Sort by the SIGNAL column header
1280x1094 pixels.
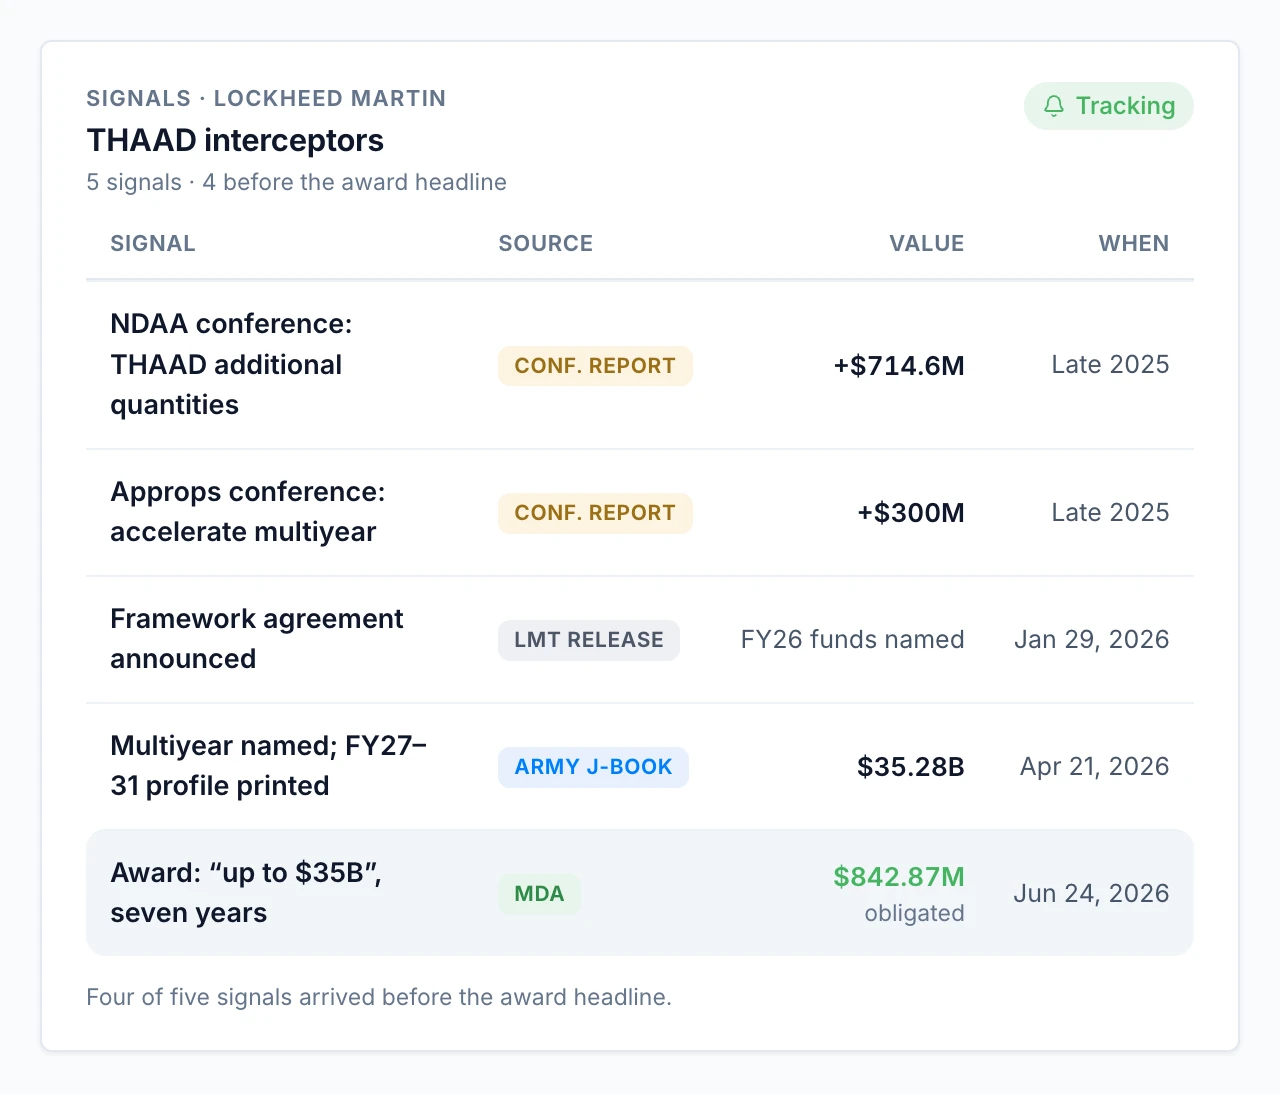(x=153, y=243)
